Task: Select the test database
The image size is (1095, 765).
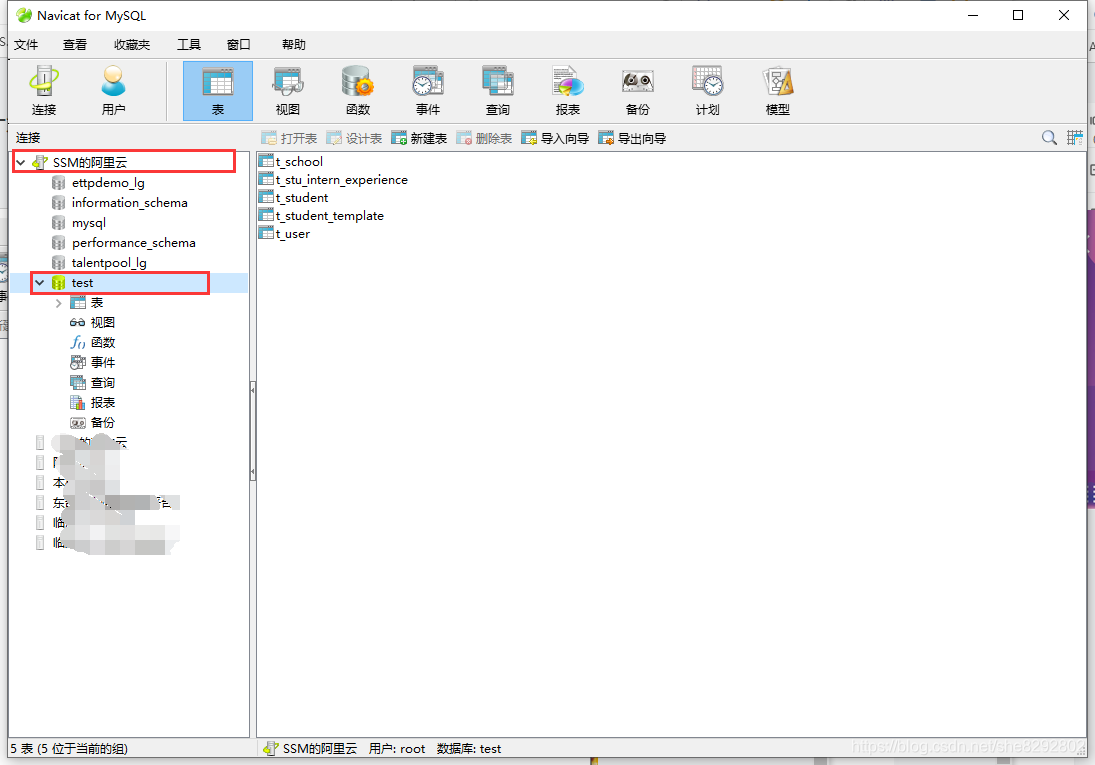Action: pyautogui.click(x=82, y=283)
